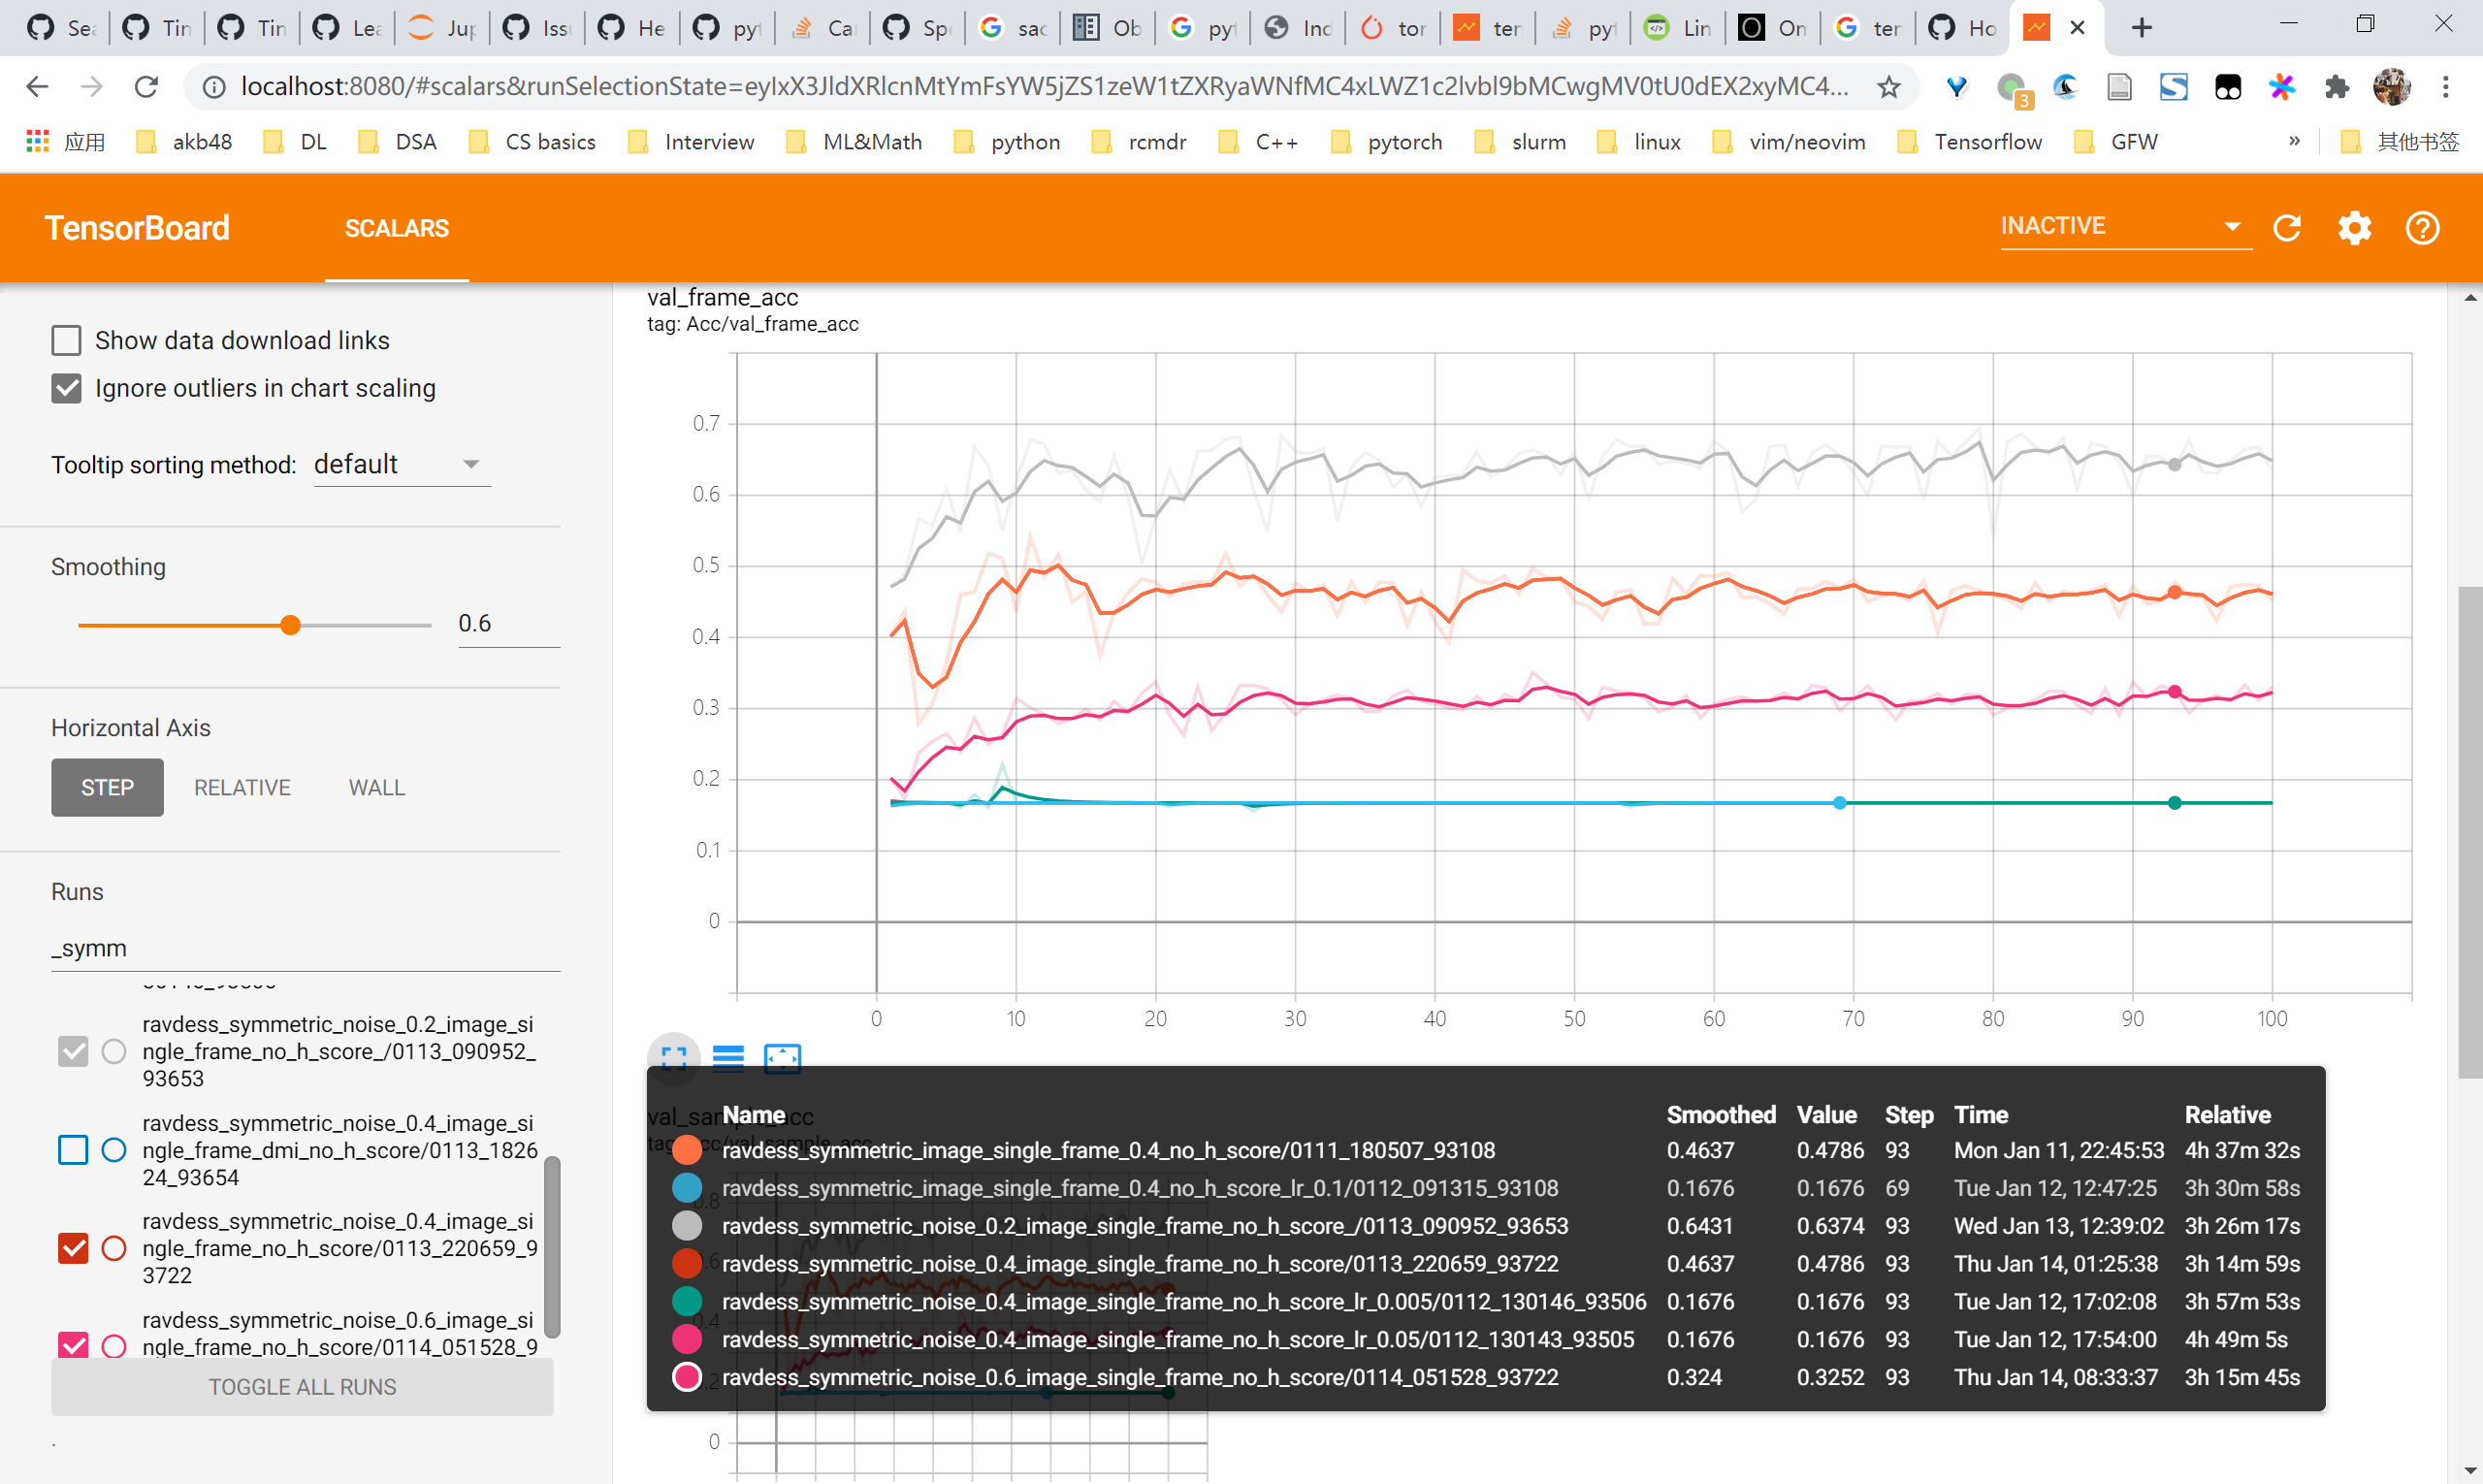This screenshot has height=1484, width=2483.
Task: View site information icon in address bar
Action: pyautogui.click(x=214, y=87)
